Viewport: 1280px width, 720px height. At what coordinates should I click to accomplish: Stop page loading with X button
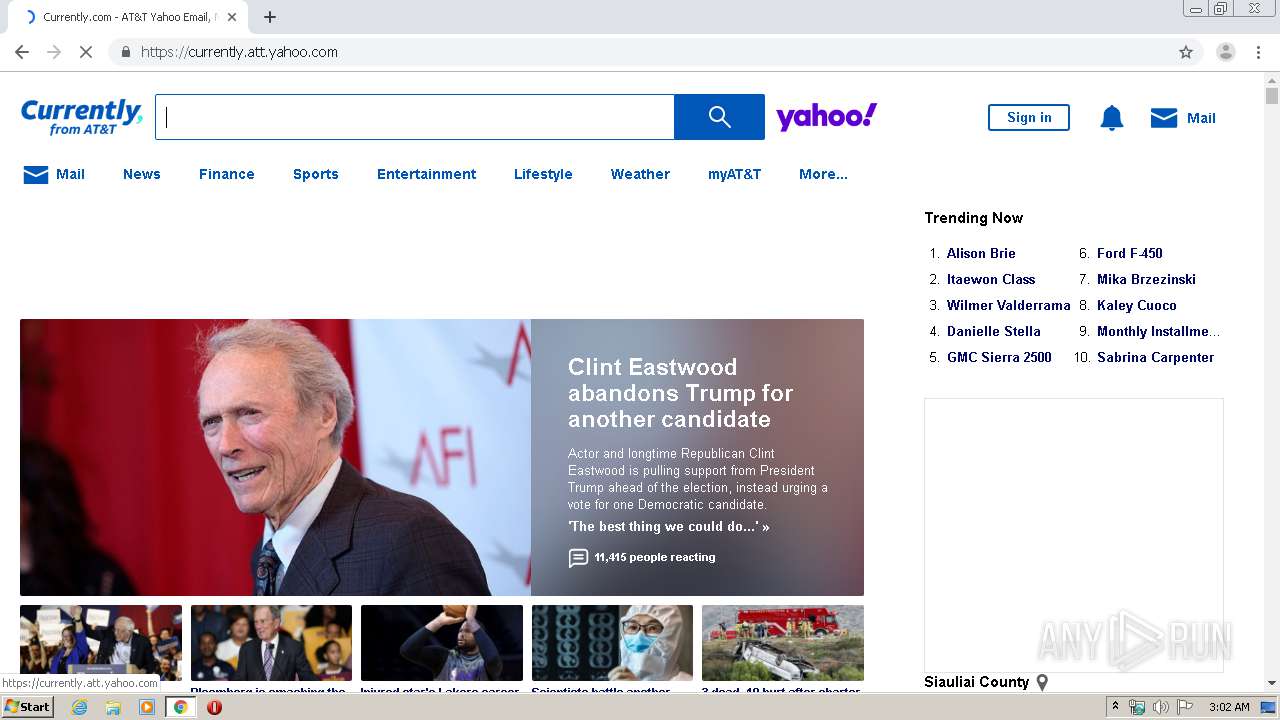point(86,52)
